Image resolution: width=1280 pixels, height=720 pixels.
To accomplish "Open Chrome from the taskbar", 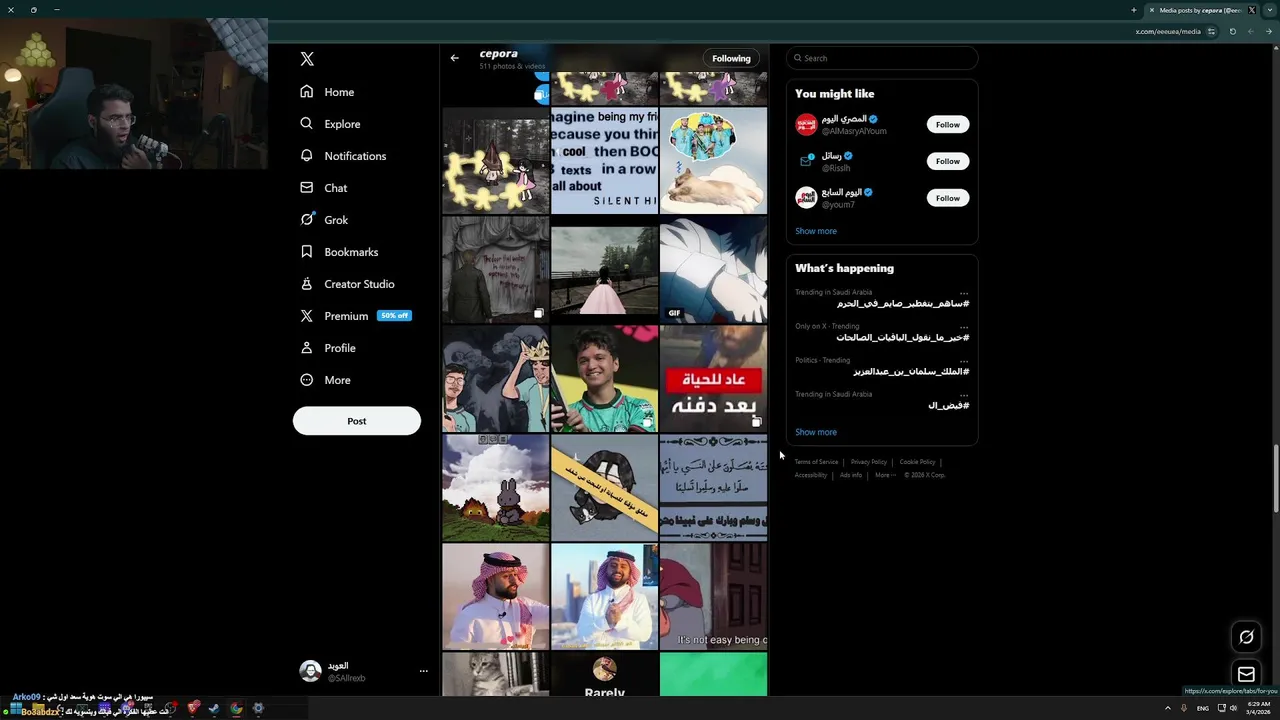I will (x=236, y=708).
